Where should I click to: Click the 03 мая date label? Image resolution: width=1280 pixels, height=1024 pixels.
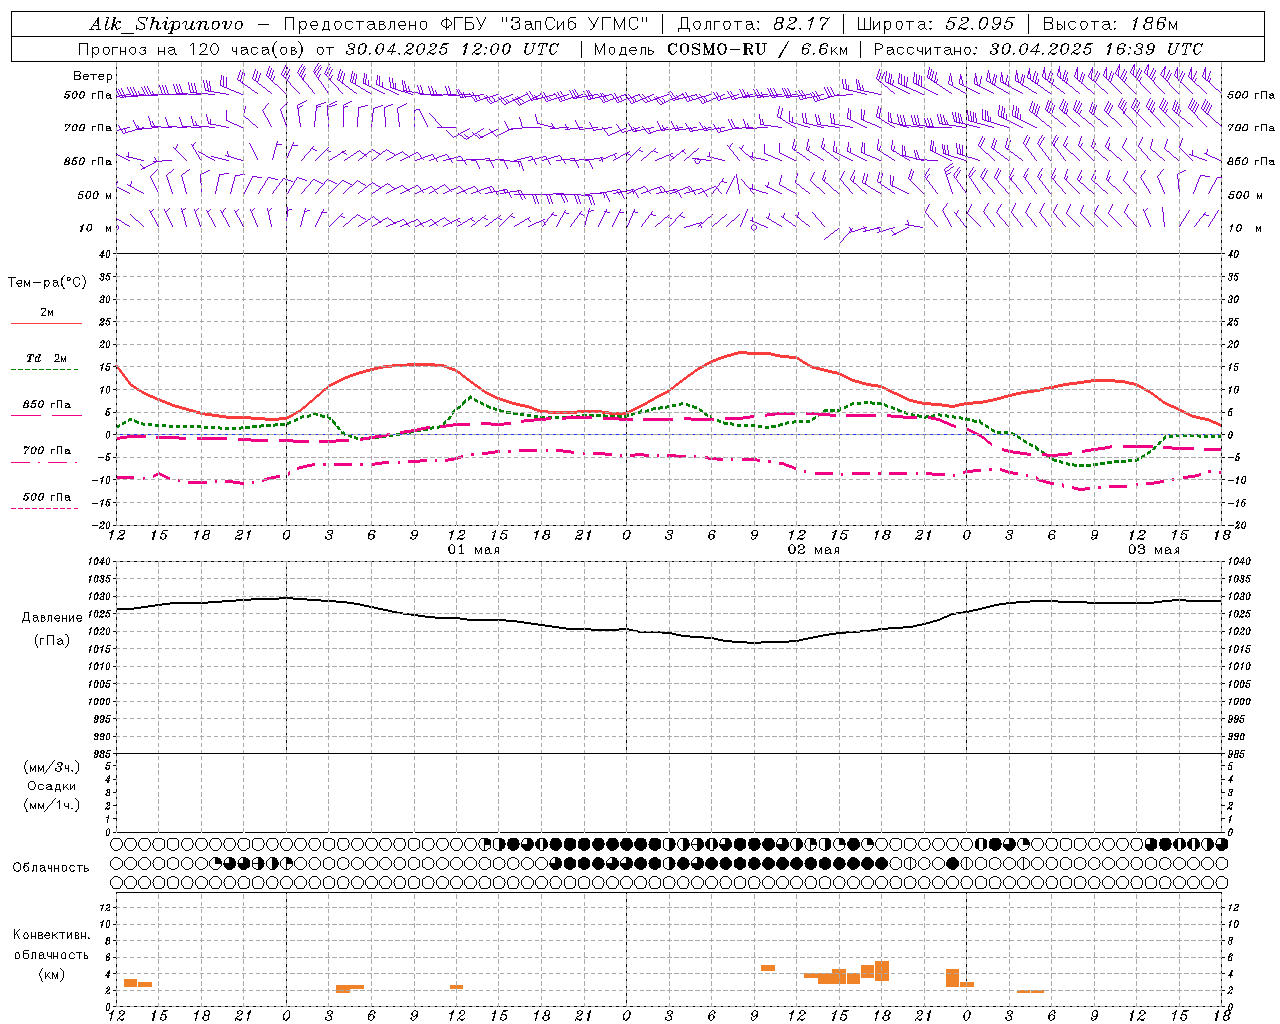pos(1154,550)
